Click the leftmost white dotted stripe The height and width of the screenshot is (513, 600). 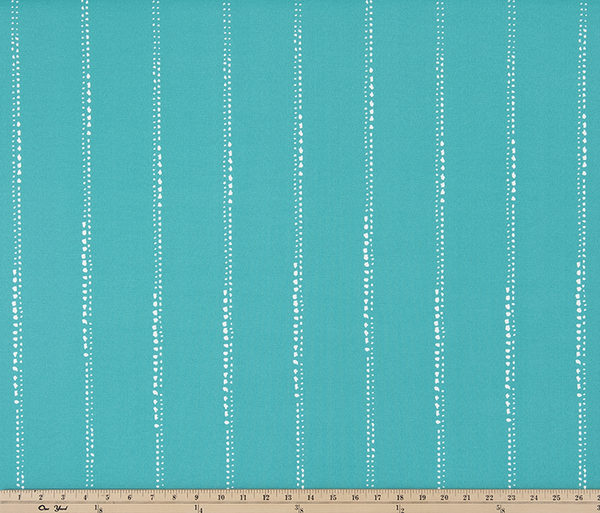16,250
